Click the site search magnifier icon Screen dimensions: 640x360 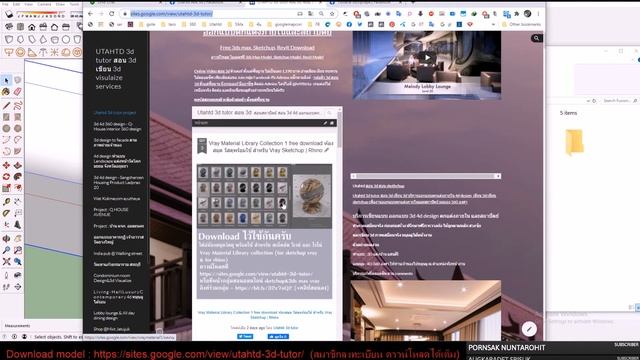[x=536, y=38]
